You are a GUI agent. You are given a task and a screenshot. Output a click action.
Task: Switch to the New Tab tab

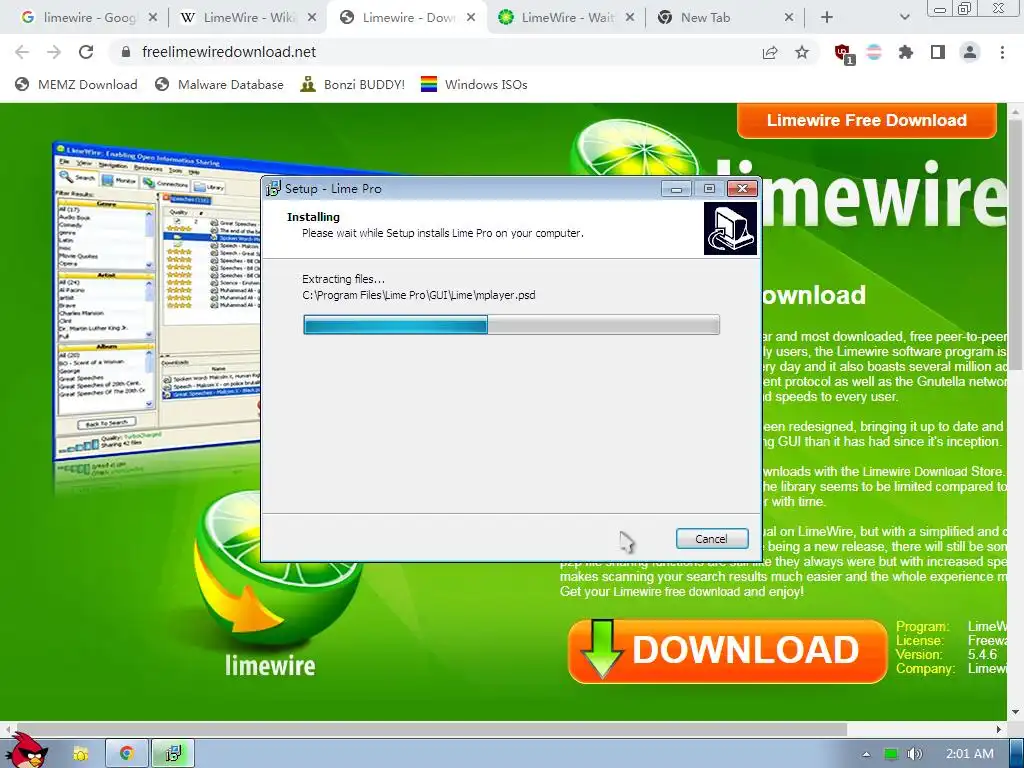716,18
